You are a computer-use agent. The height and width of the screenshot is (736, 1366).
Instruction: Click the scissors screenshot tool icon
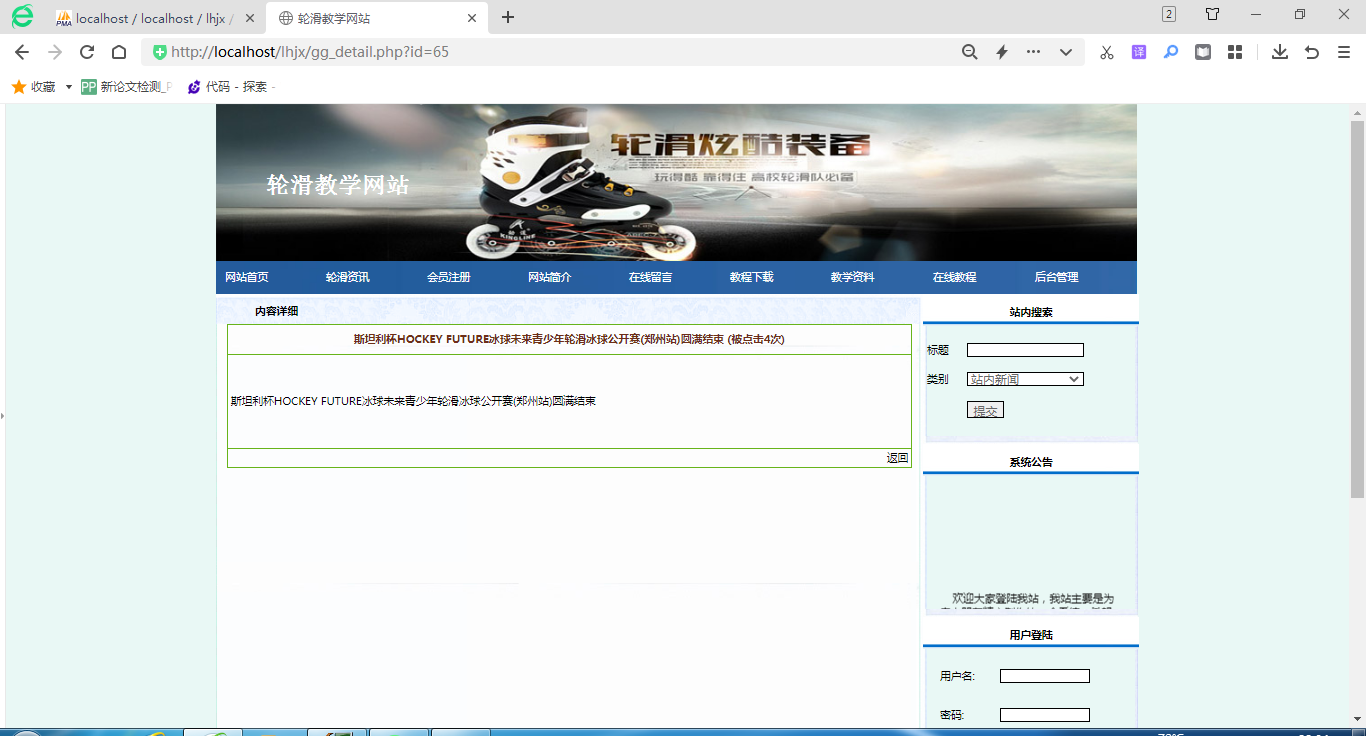pyautogui.click(x=1107, y=52)
